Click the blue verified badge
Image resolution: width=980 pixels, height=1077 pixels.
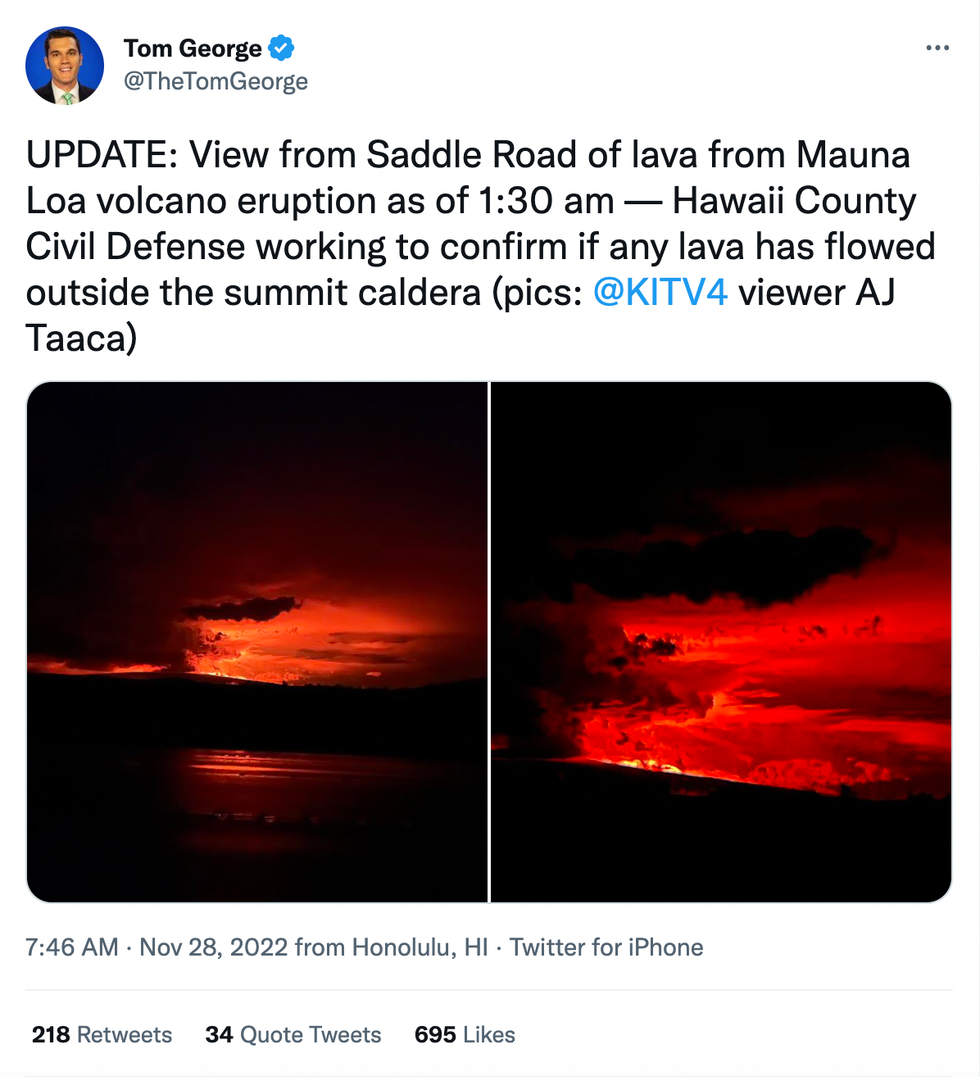point(283,48)
